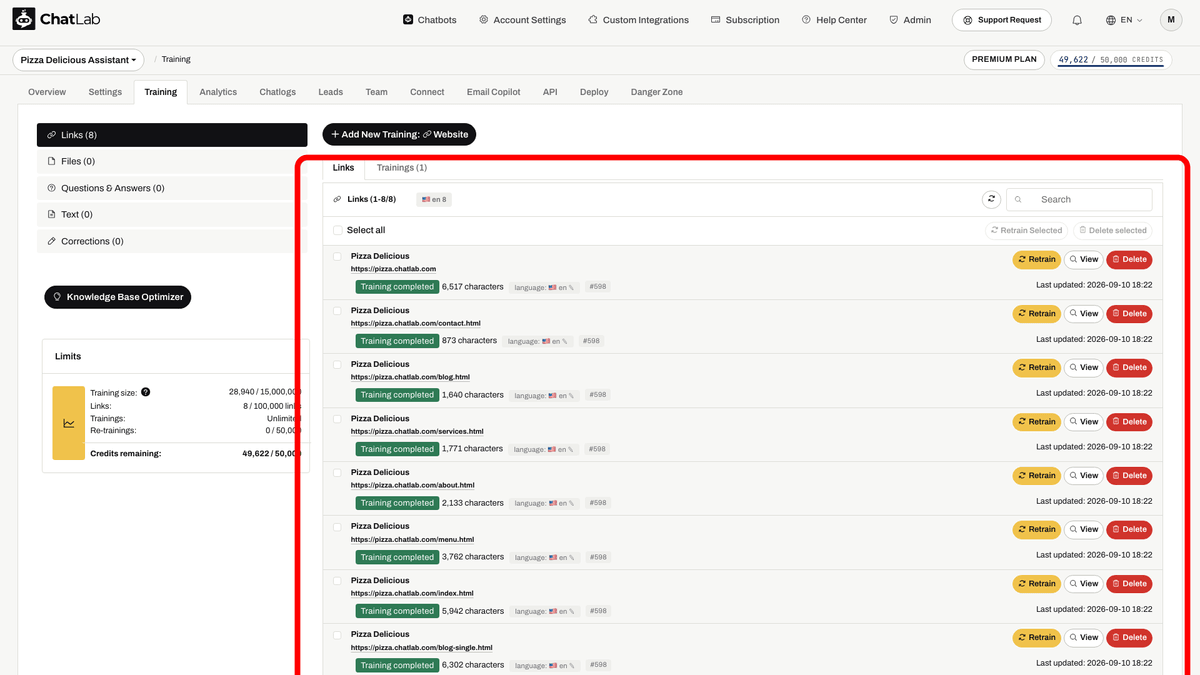
Task: Click "6,517 characters" text
Action: click(x=473, y=287)
